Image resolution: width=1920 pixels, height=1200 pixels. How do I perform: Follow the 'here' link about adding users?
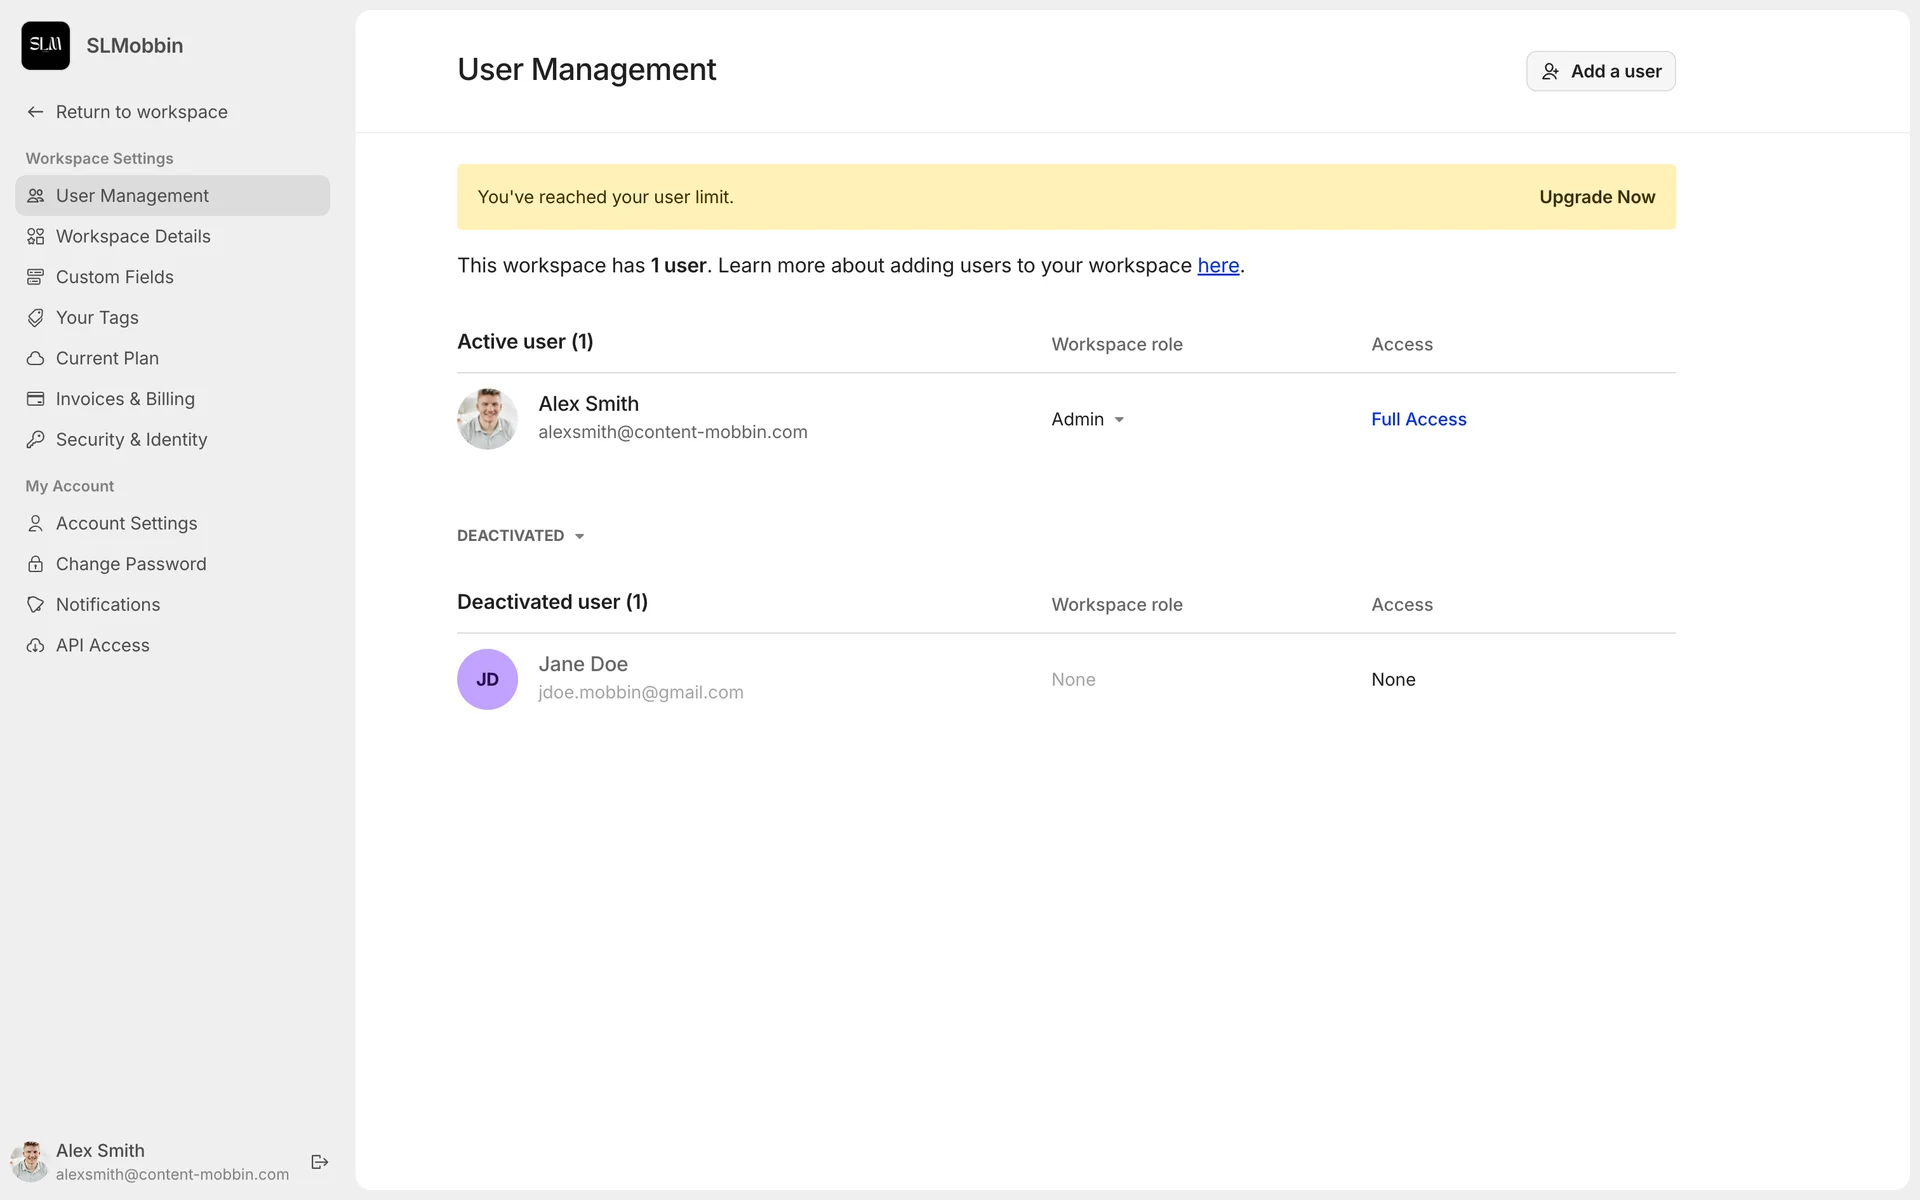click(x=1218, y=265)
